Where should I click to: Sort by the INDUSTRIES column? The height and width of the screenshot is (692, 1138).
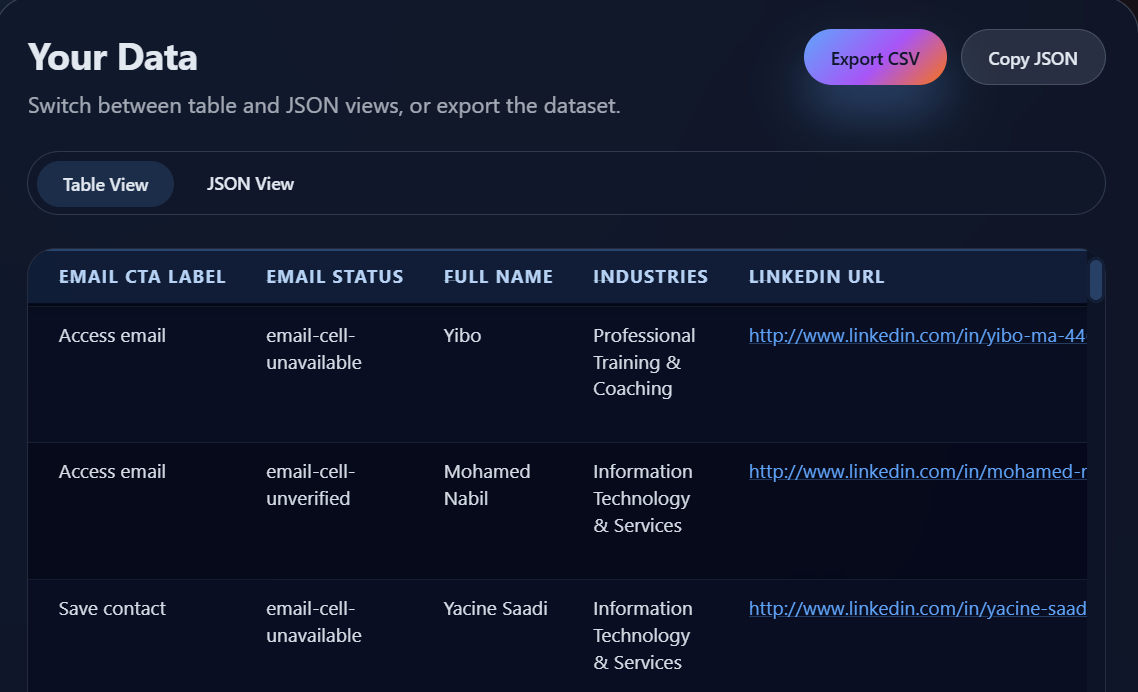pos(650,276)
